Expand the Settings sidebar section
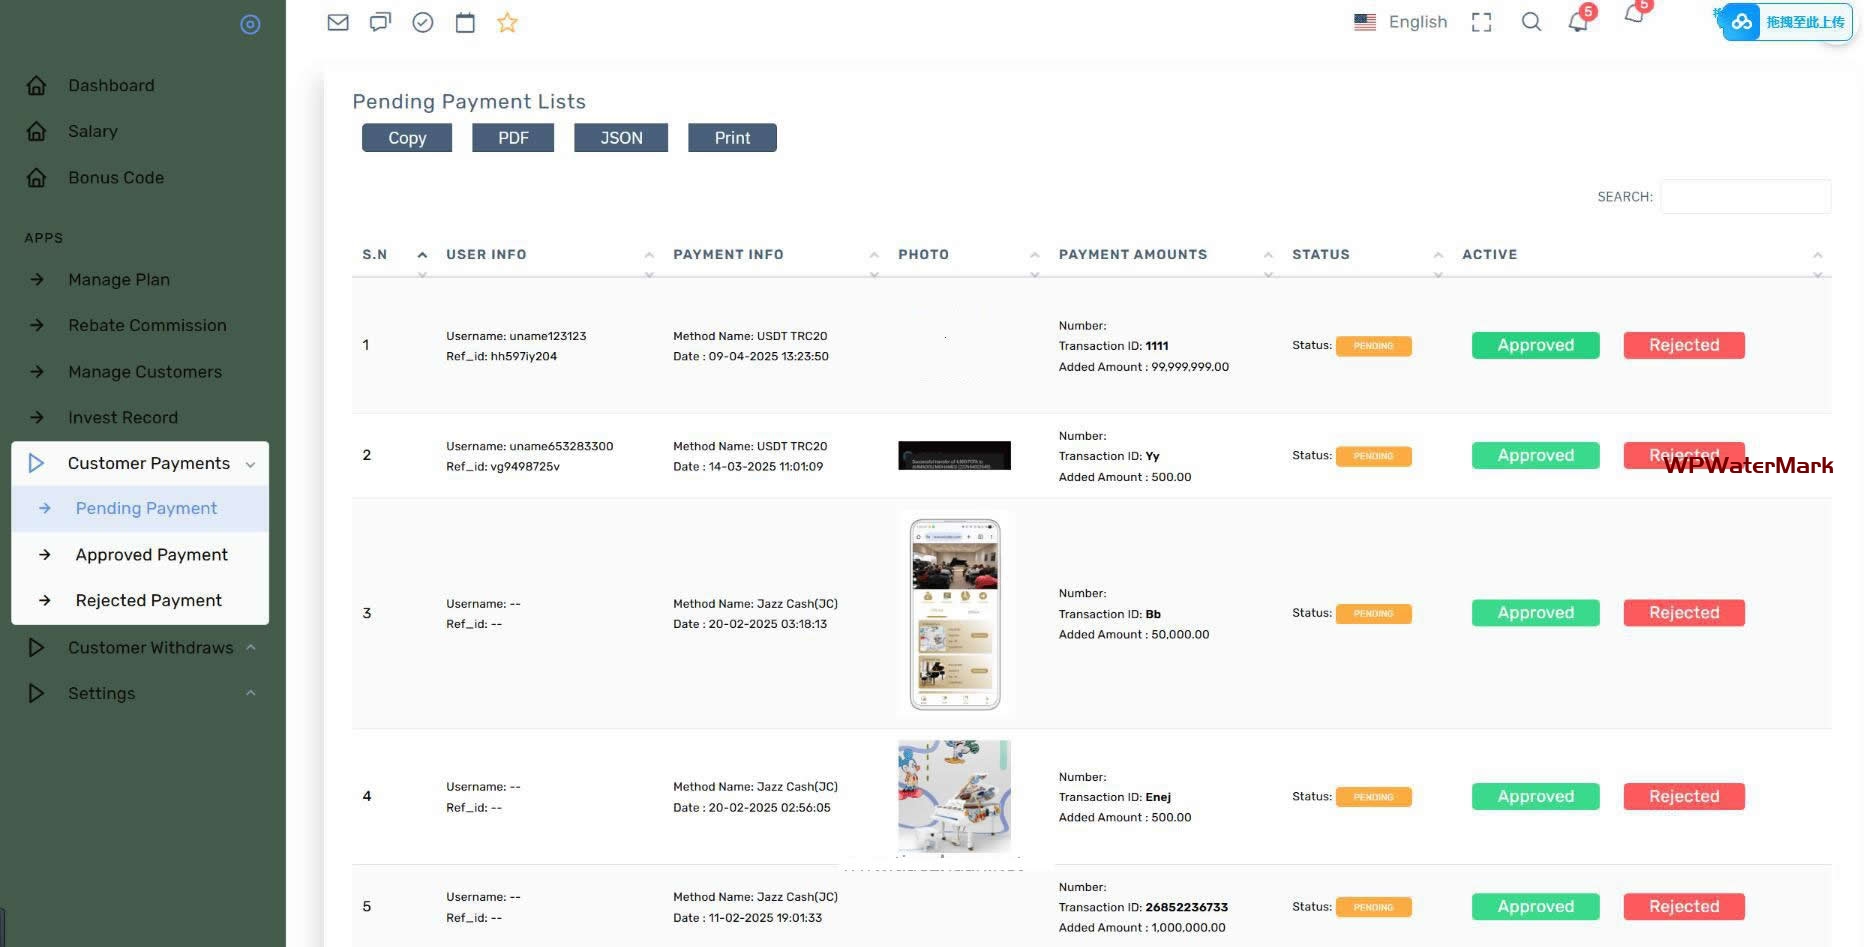The image size is (1864, 947). (x=101, y=693)
